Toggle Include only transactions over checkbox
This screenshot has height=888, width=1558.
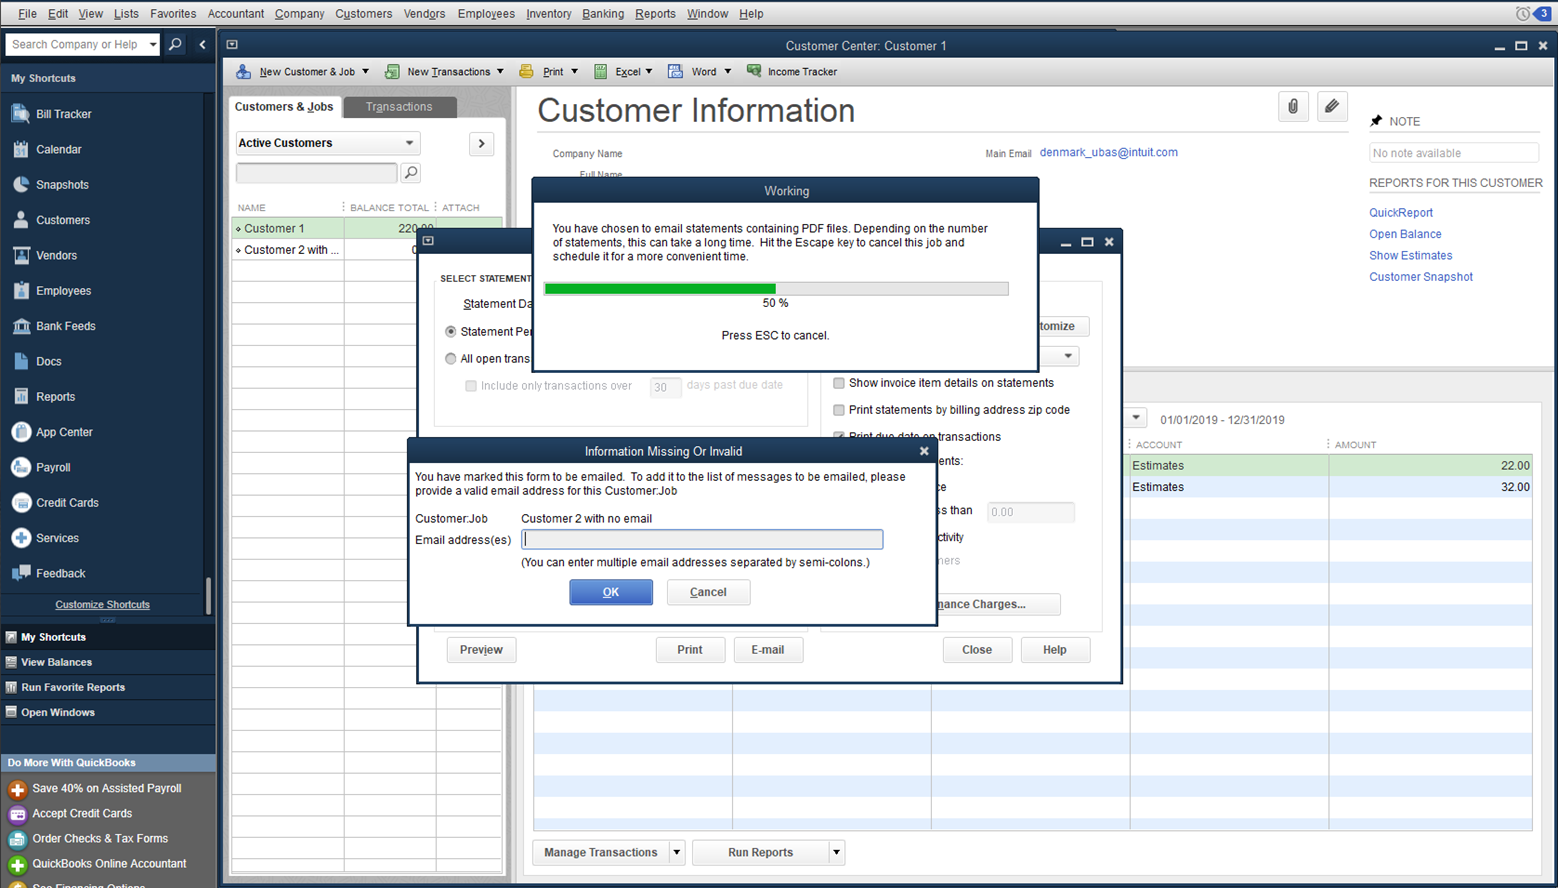[471, 386]
